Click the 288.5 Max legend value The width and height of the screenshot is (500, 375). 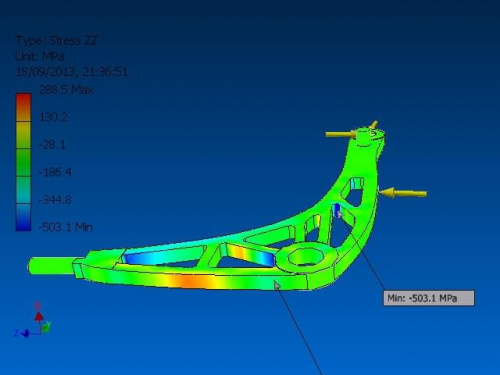point(66,89)
